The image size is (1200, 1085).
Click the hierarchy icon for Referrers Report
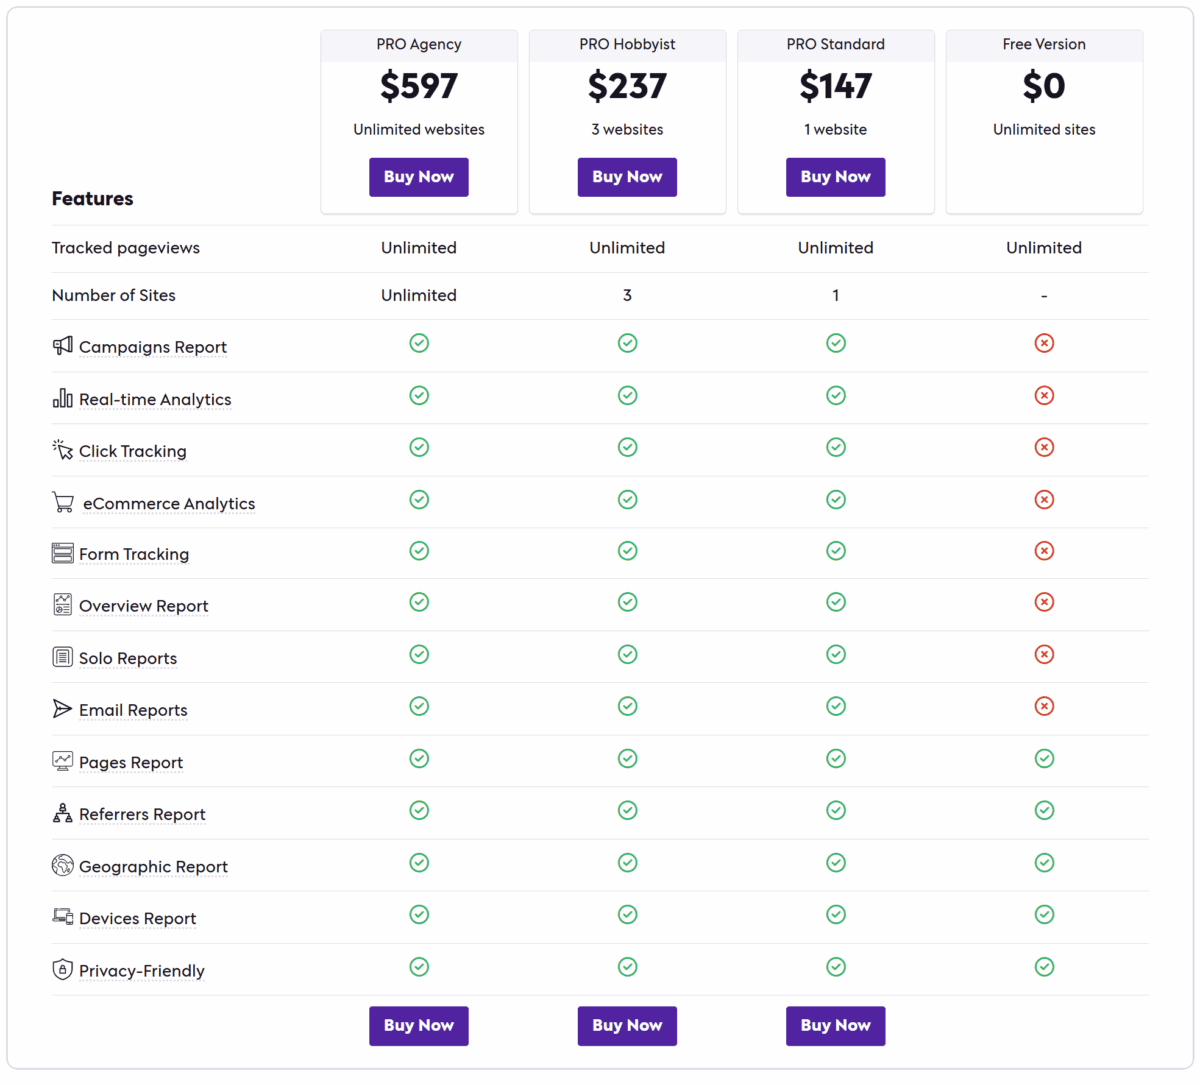tap(63, 813)
